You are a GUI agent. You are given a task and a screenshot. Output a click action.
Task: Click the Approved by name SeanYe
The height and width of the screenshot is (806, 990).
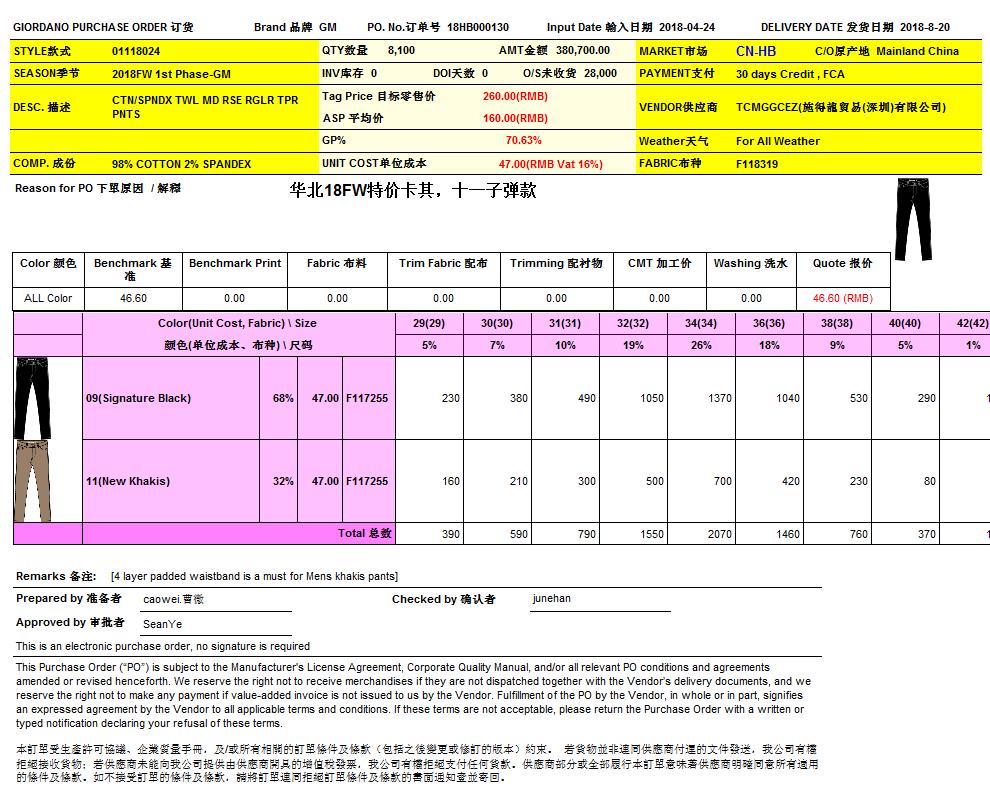click(162, 623)
